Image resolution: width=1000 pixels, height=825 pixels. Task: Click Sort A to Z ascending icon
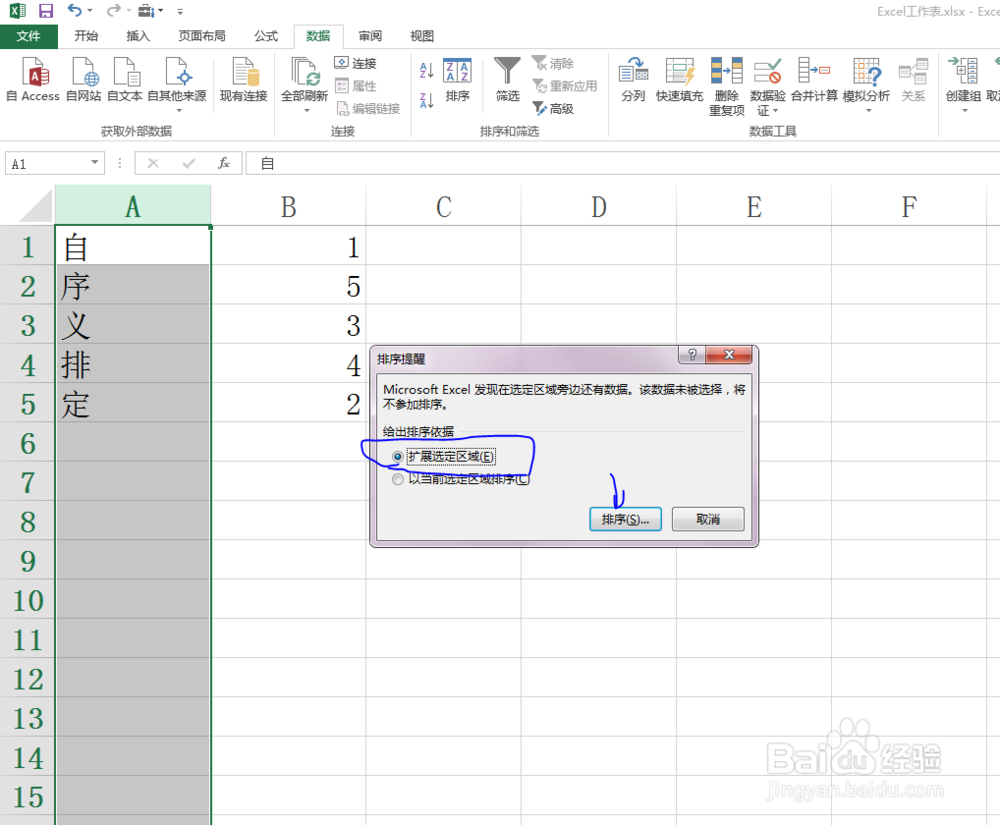tap(427, 69)
